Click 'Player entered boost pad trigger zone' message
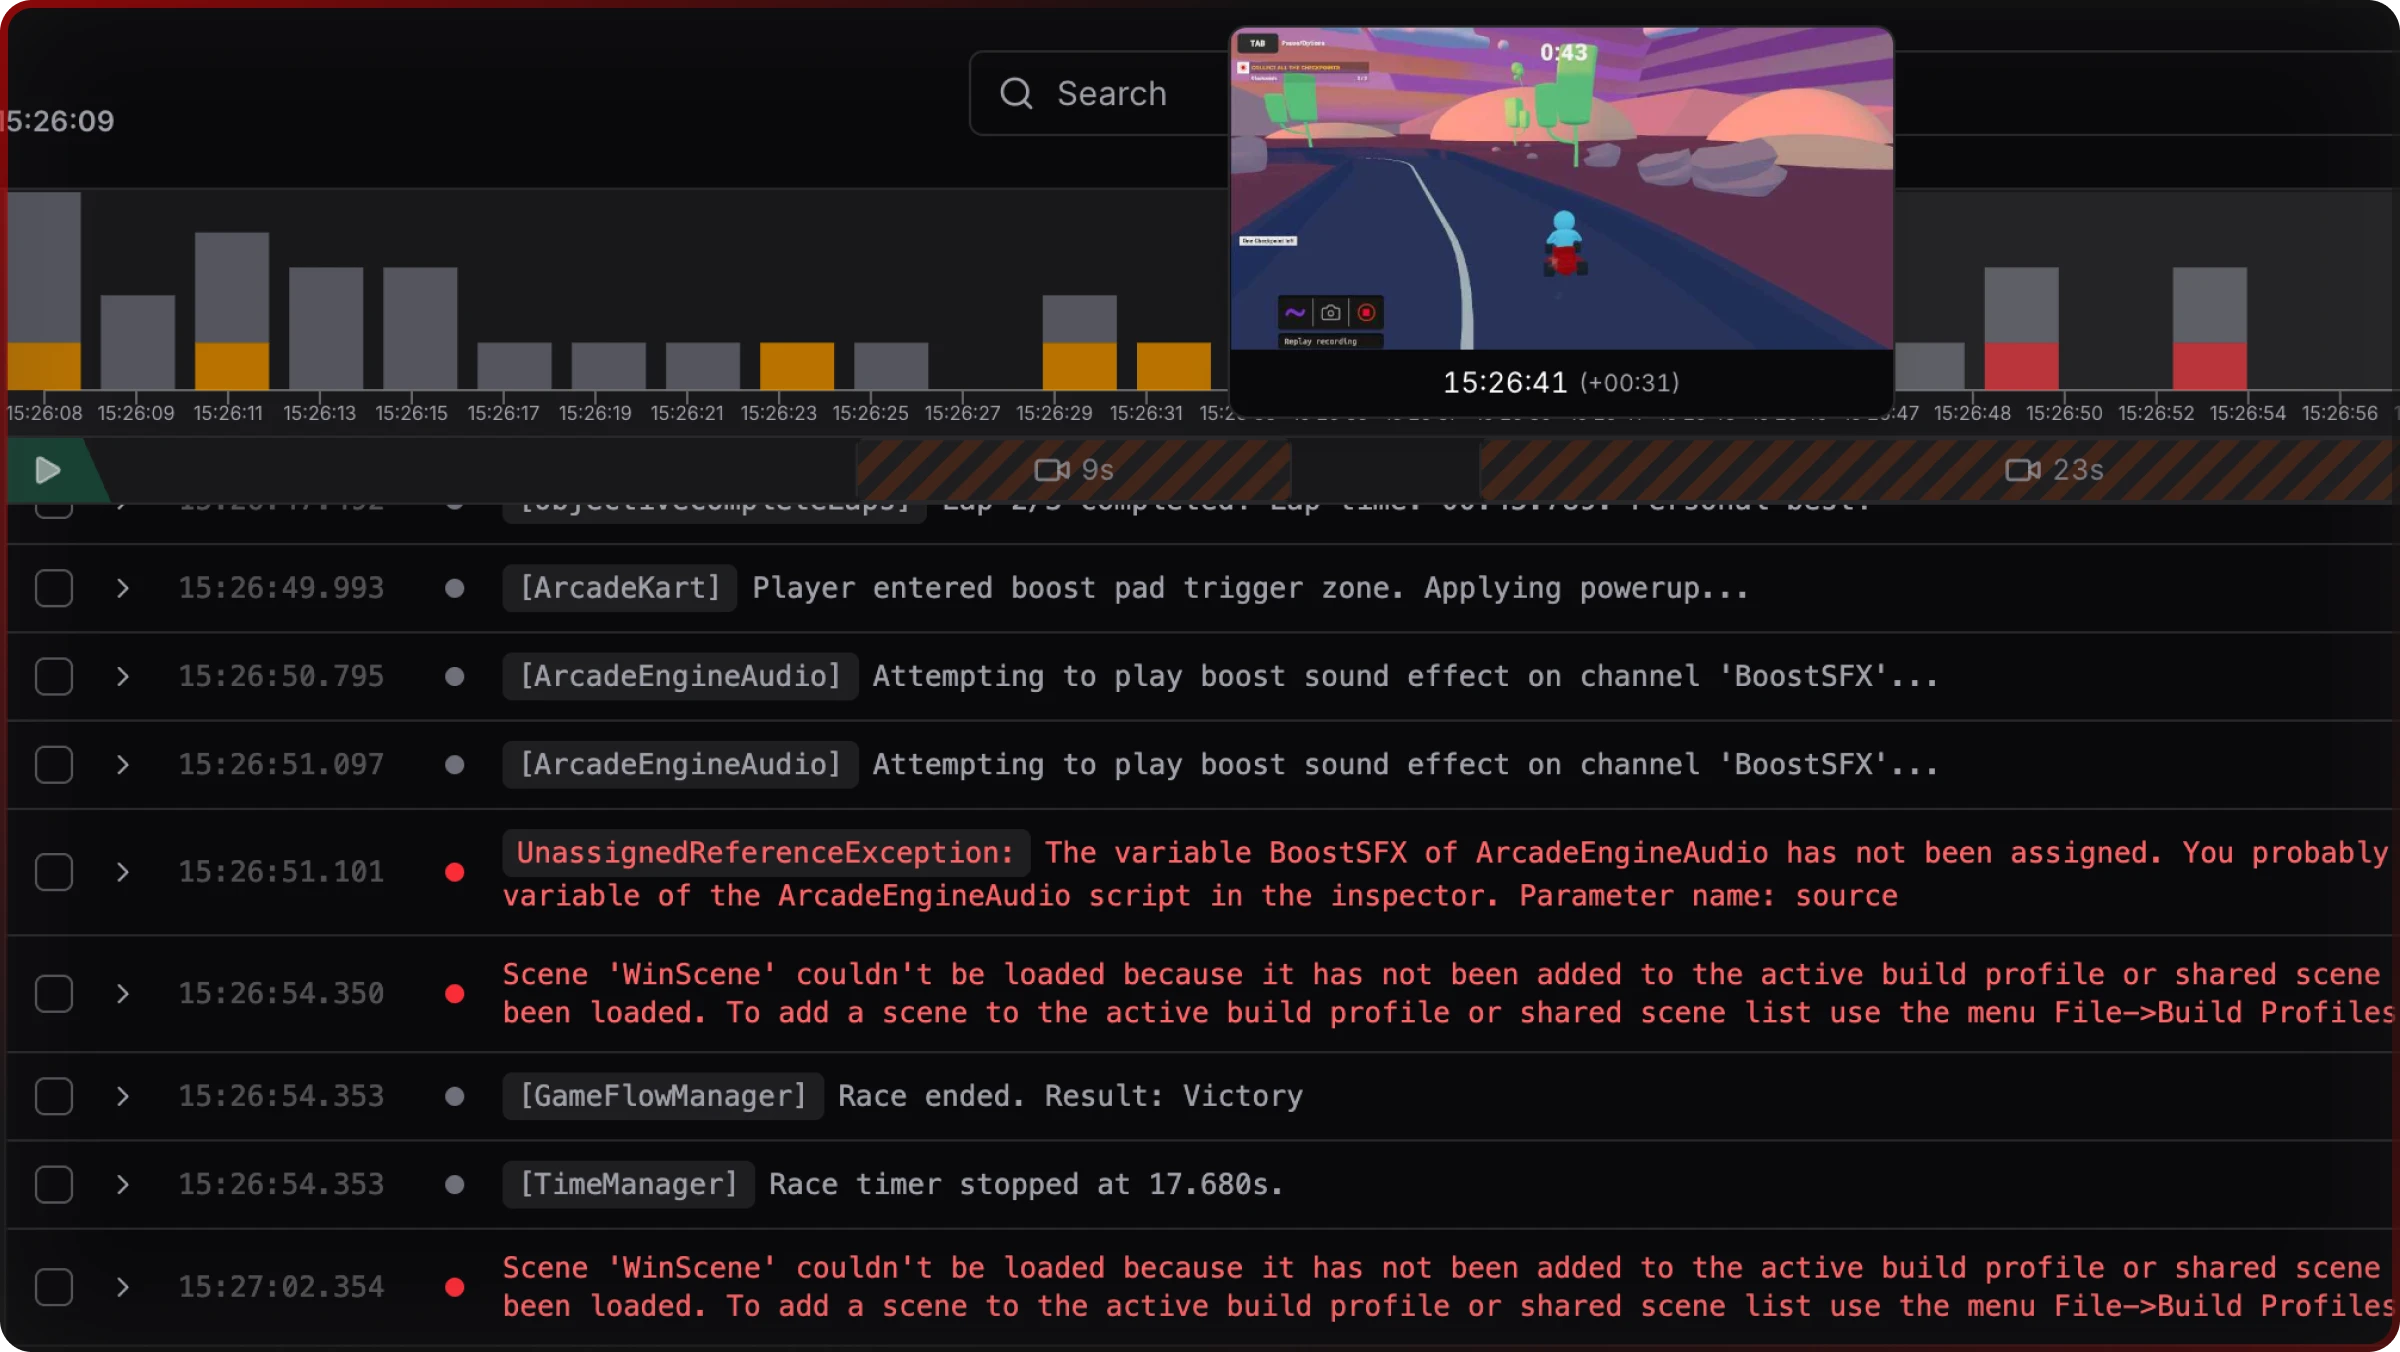The height and width of the screenshot is (1352, 2400). [1250, 588]
